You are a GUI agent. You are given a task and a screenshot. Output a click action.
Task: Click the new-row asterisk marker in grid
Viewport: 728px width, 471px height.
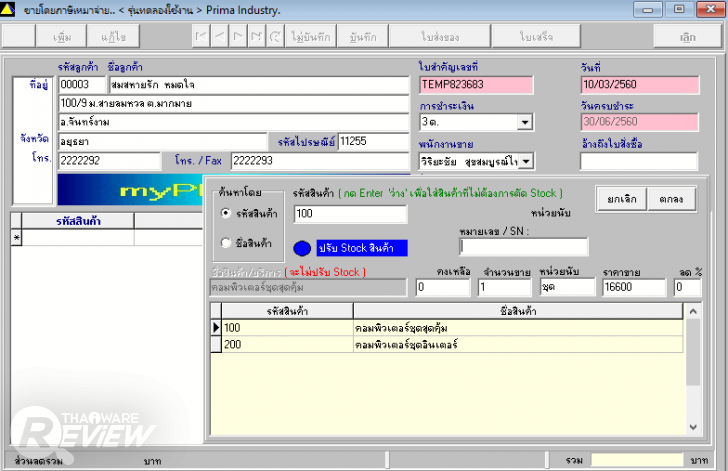16,238
